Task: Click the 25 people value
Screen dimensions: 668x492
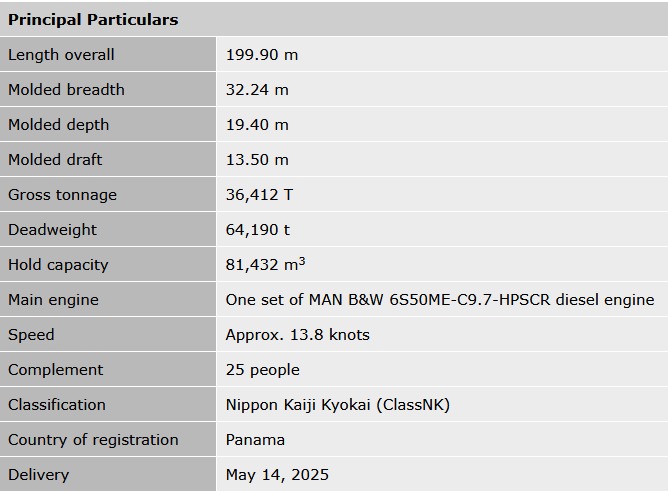Action: [263, 370]
